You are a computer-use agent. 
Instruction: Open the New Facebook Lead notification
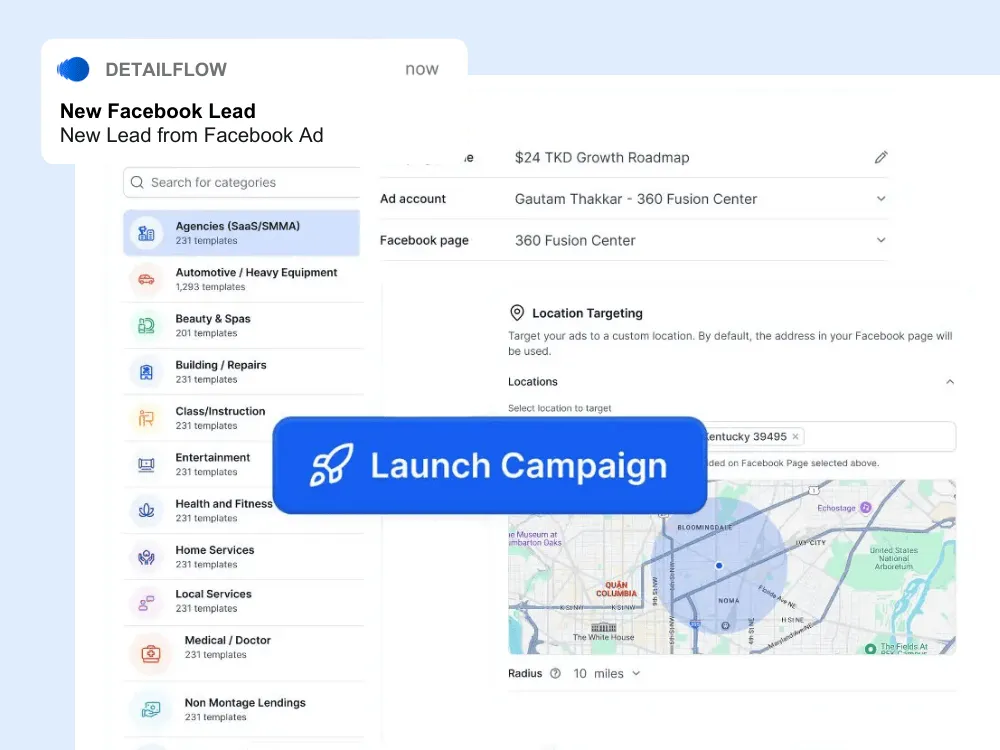(x=254, y=102)
